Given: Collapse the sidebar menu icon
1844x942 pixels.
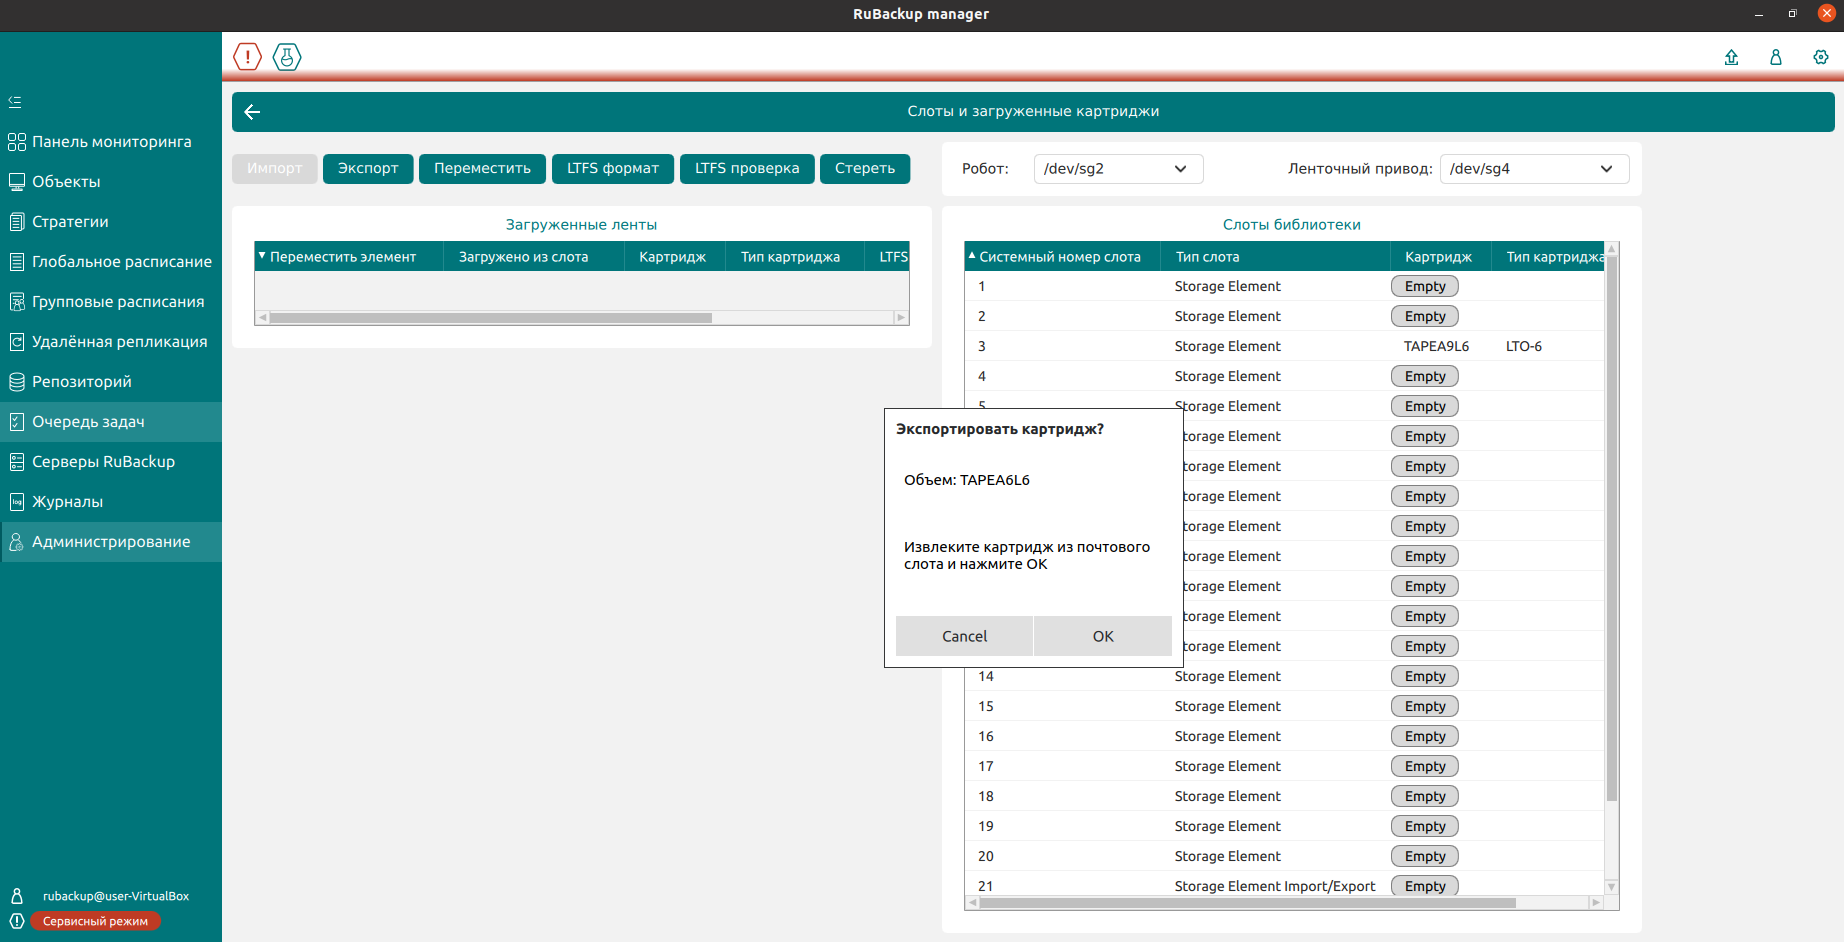Looking at the screenshot, I should click(x=15, y=102).
